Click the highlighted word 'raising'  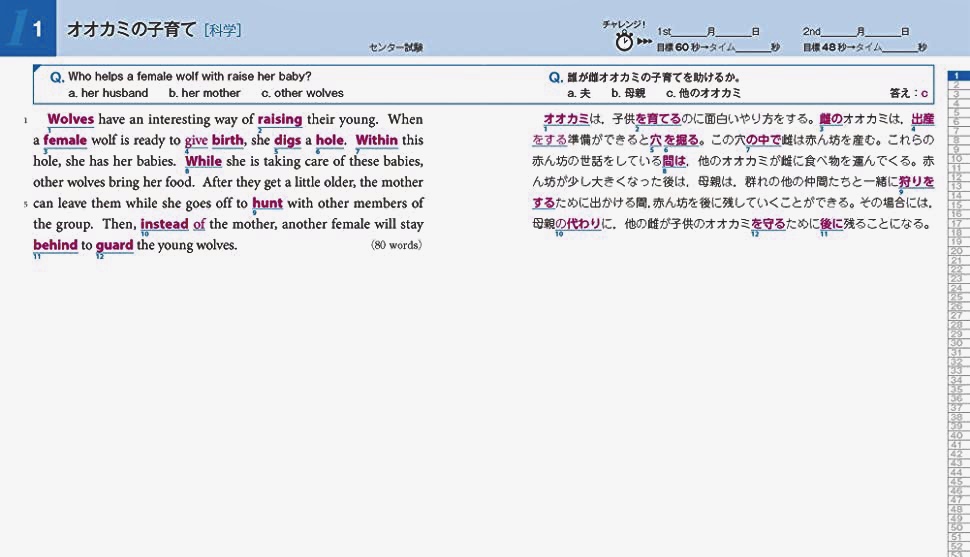pos(280,119)
